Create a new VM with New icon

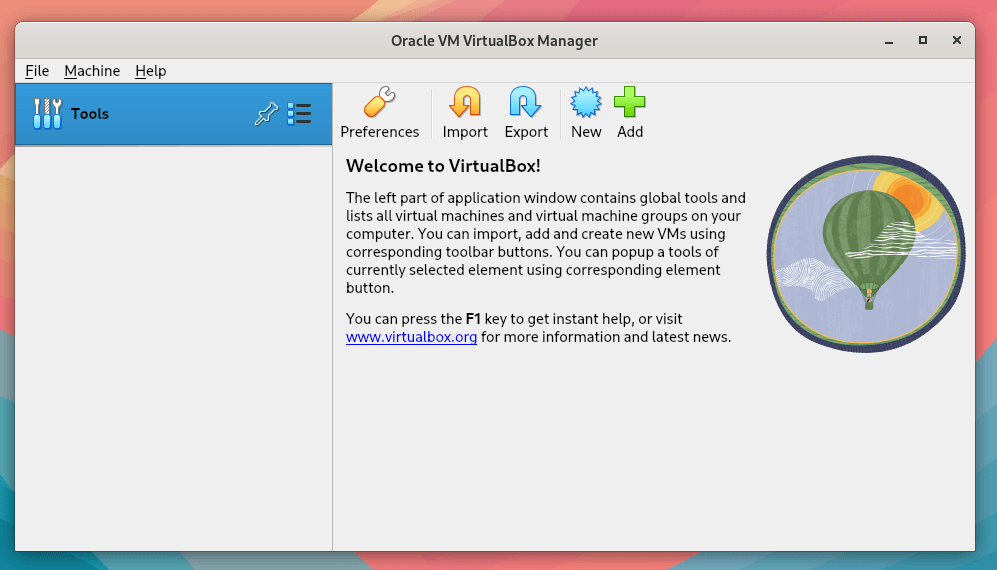point(586,102)
